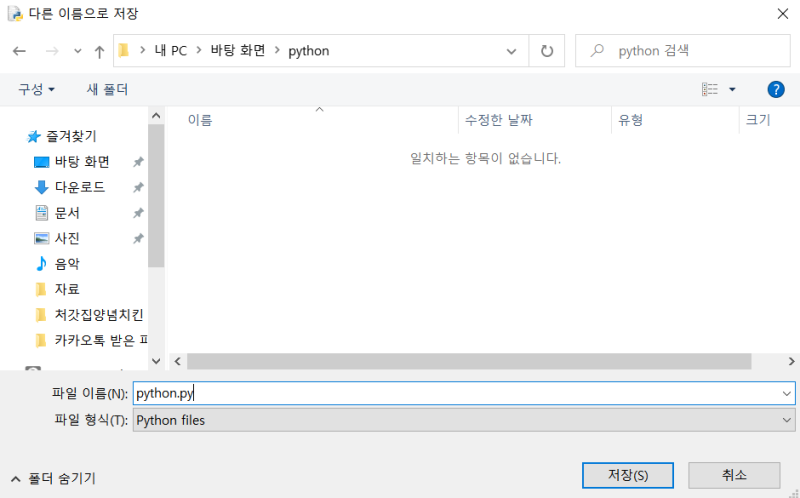Click pin icon beside 바탕 화면
Viewport: 800px width, 498px height.
coord(138,162)
